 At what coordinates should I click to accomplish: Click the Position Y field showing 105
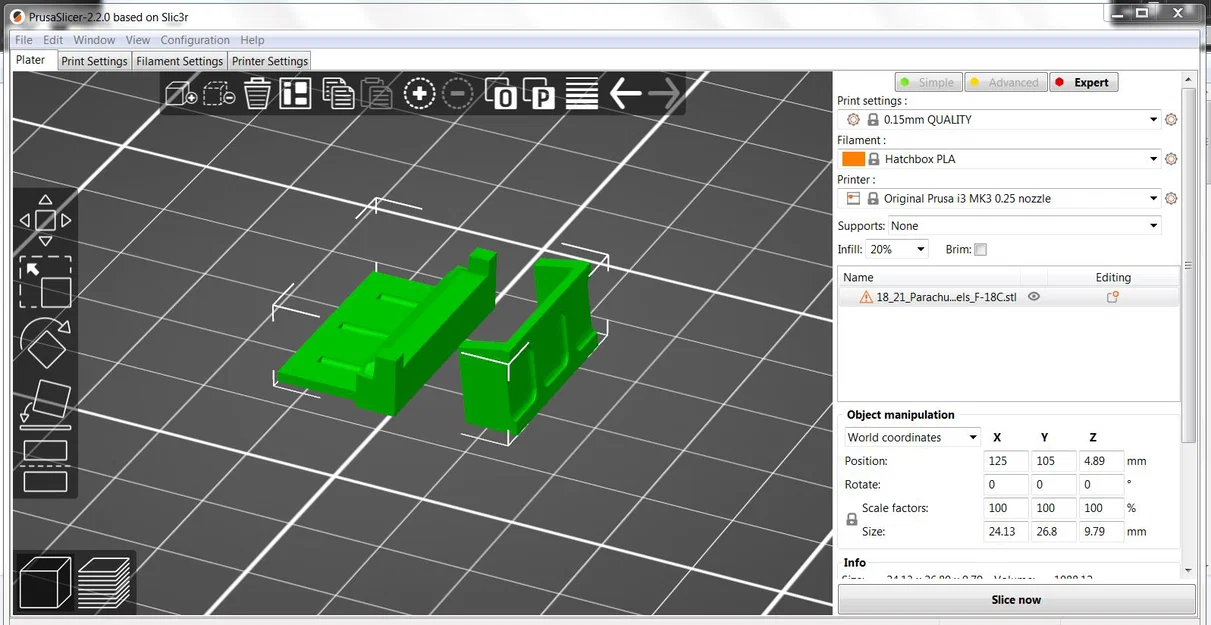tap(1053, 461)
